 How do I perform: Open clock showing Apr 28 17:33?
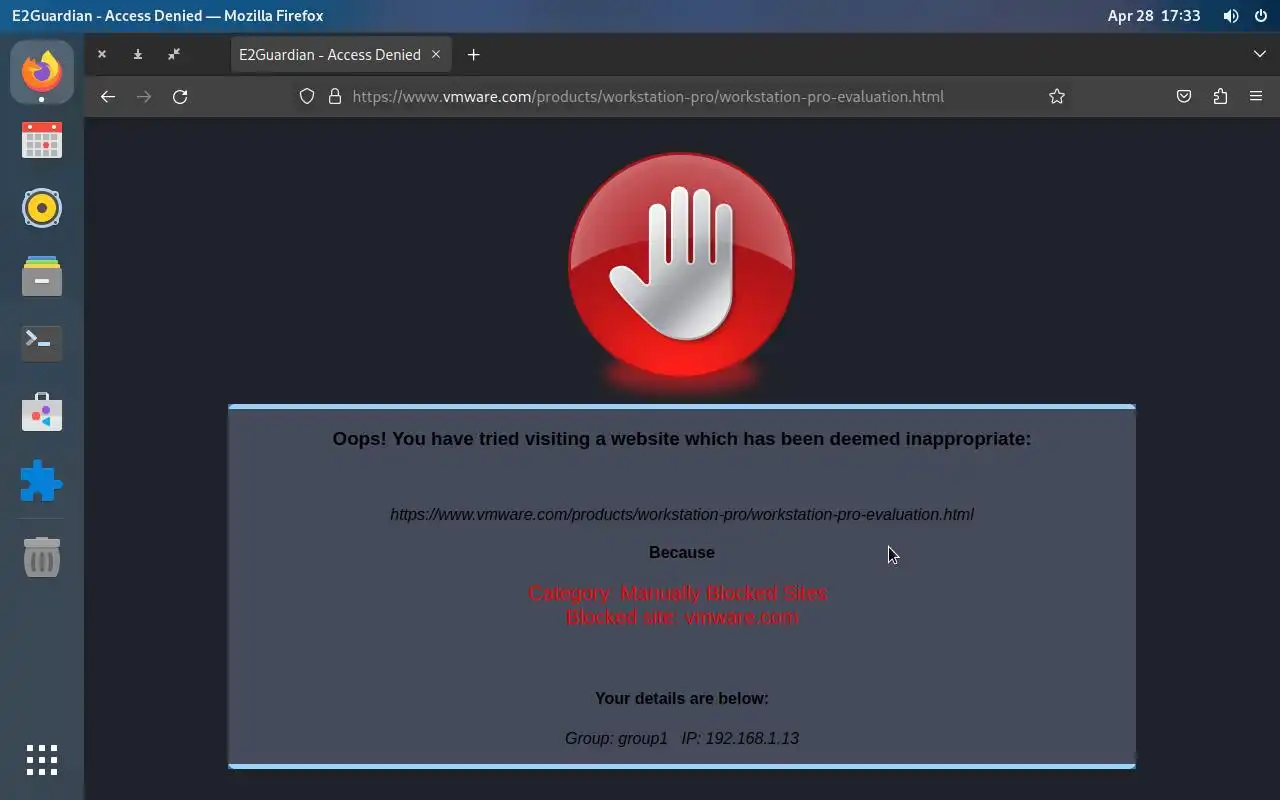point(1154,16)
